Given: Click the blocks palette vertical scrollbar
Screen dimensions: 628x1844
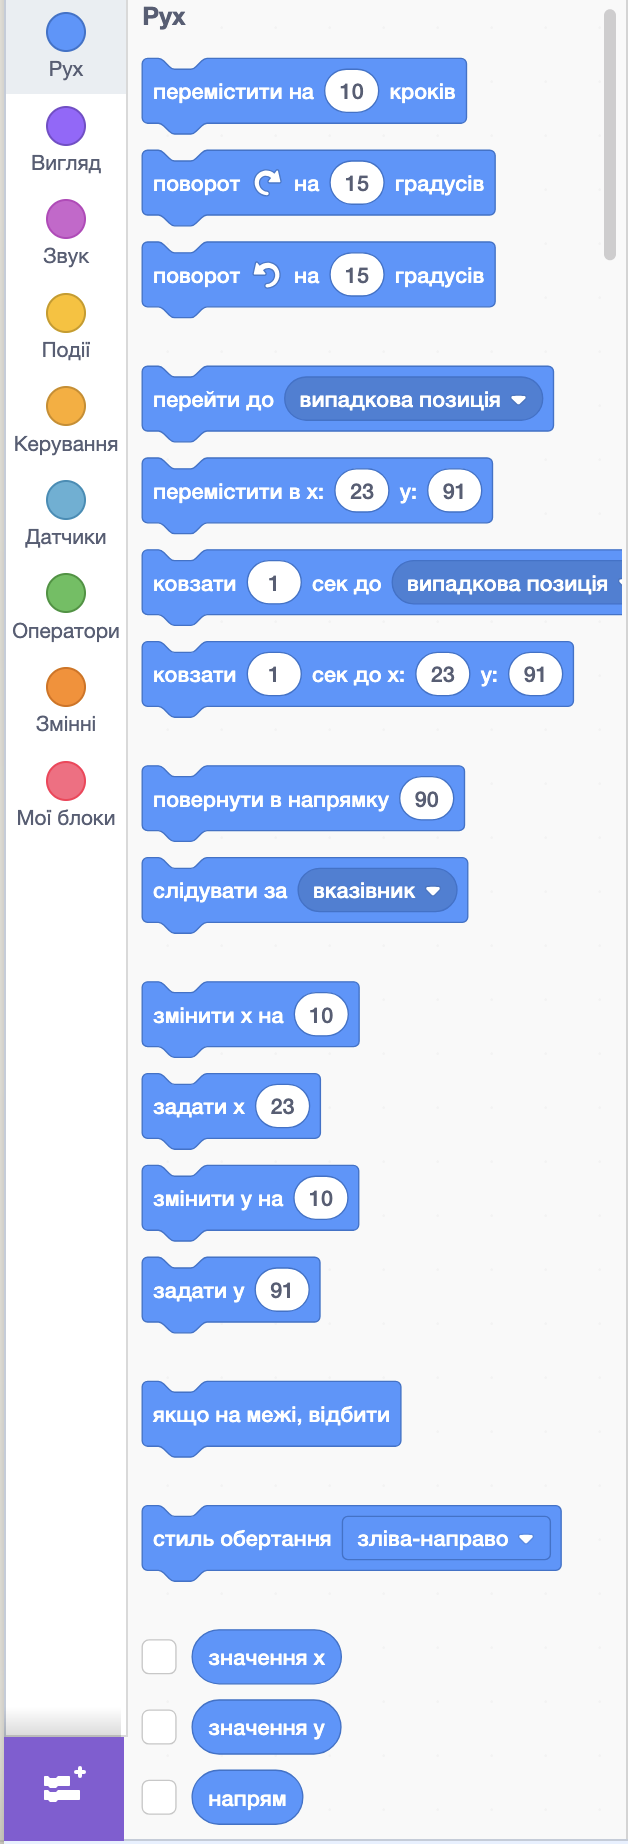Looking at the screenshot, I should (610, 135).
